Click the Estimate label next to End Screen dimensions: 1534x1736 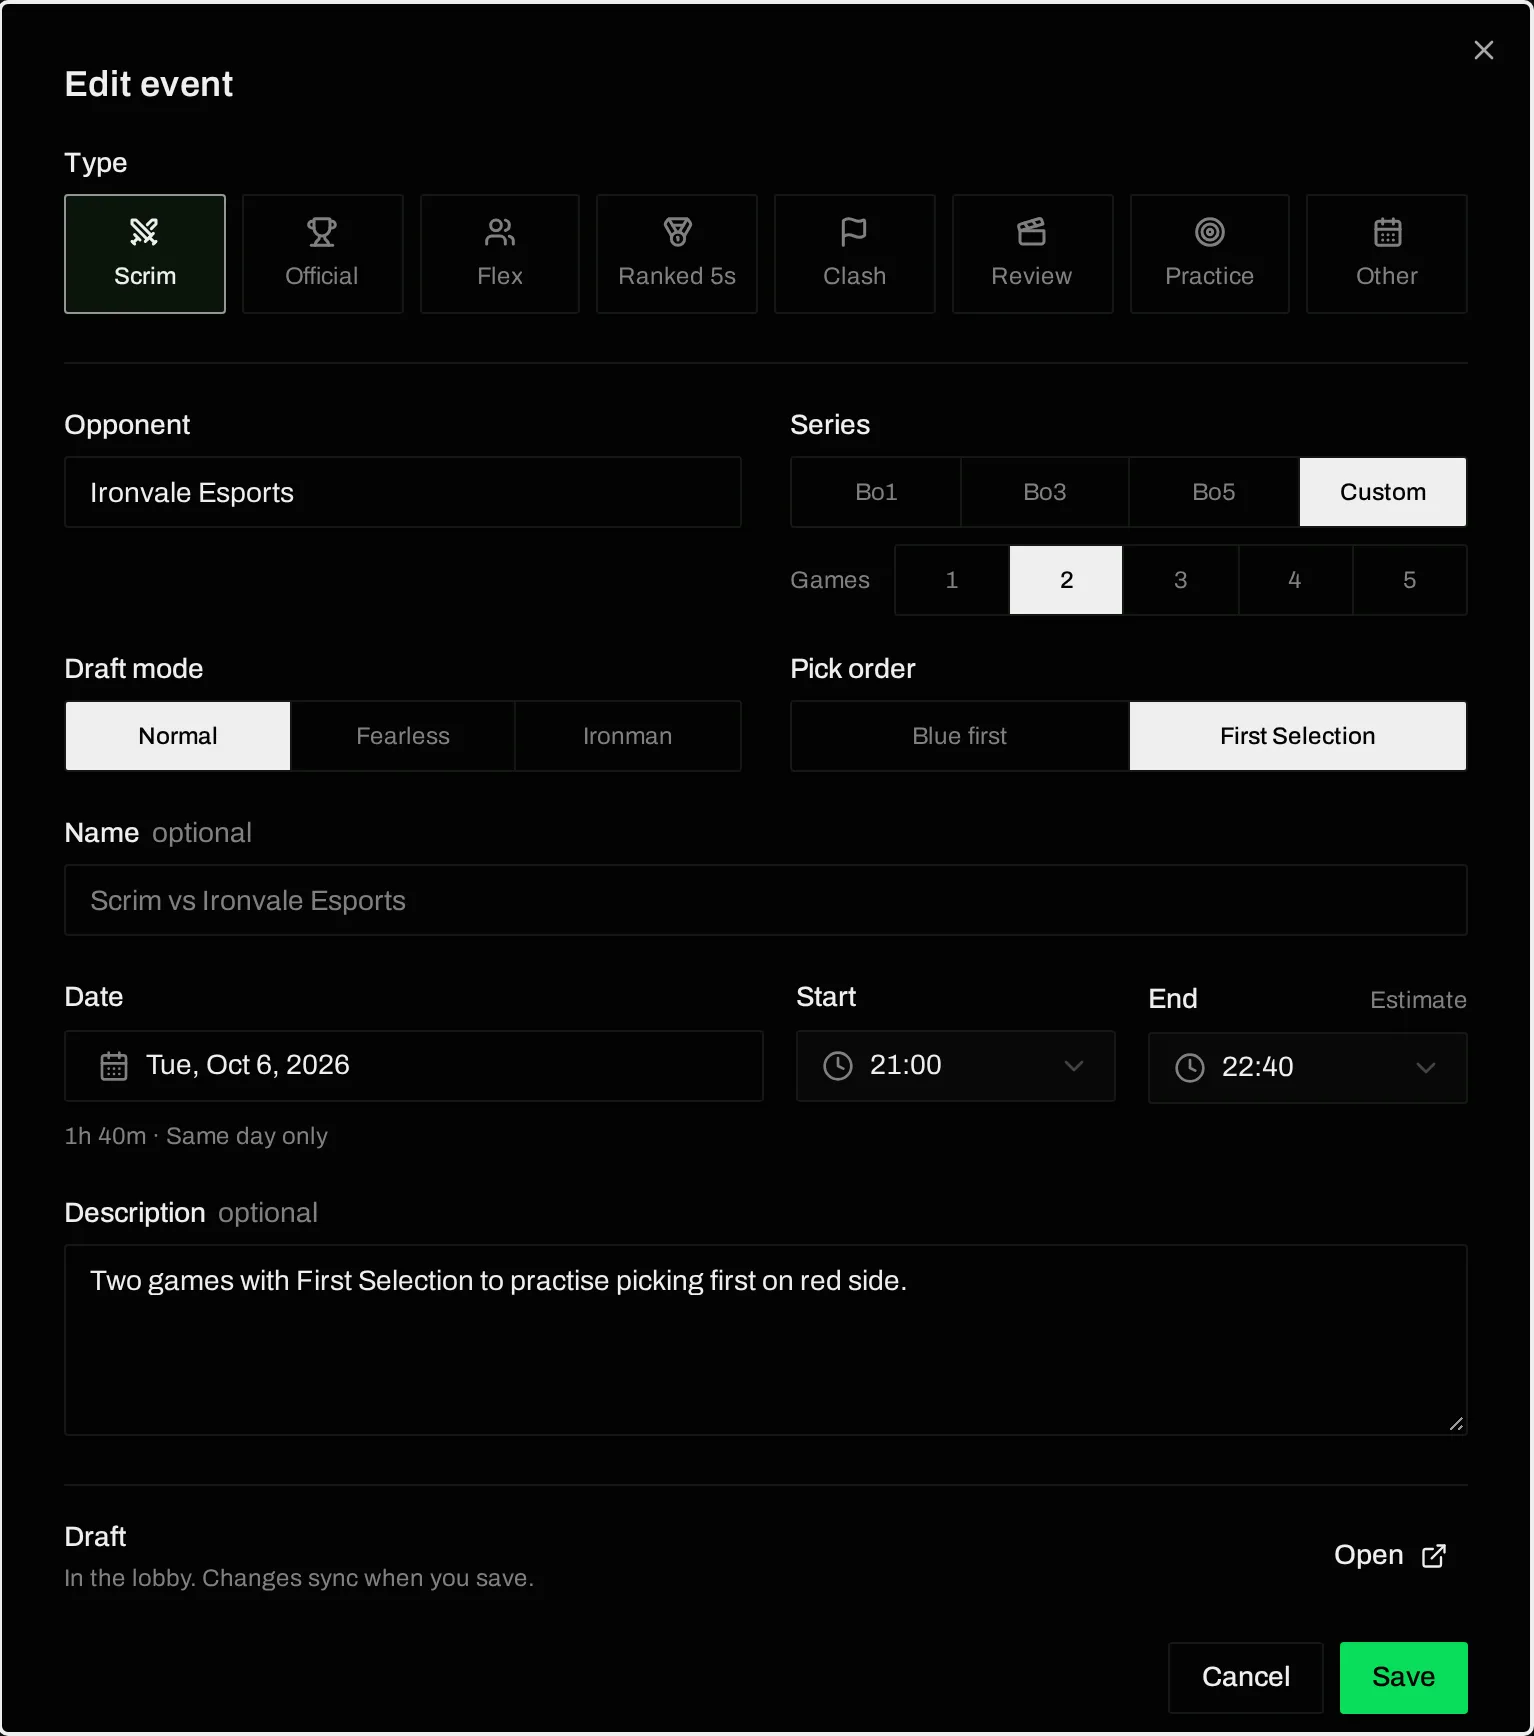tap(1418, 1000)
